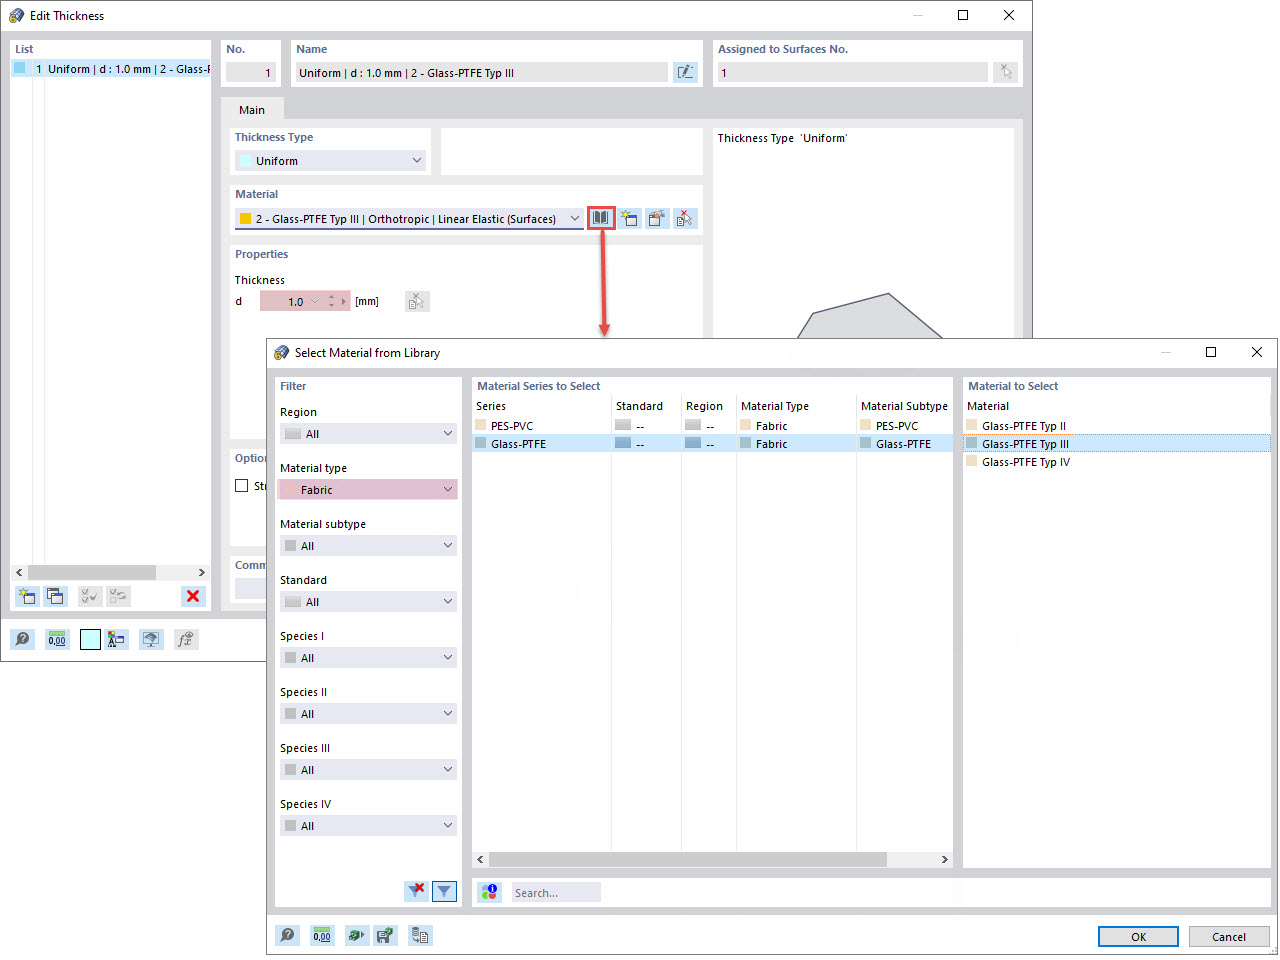This screenshot has width=1280, height=960.
Task: Click the Series column header
Action: 541,406
